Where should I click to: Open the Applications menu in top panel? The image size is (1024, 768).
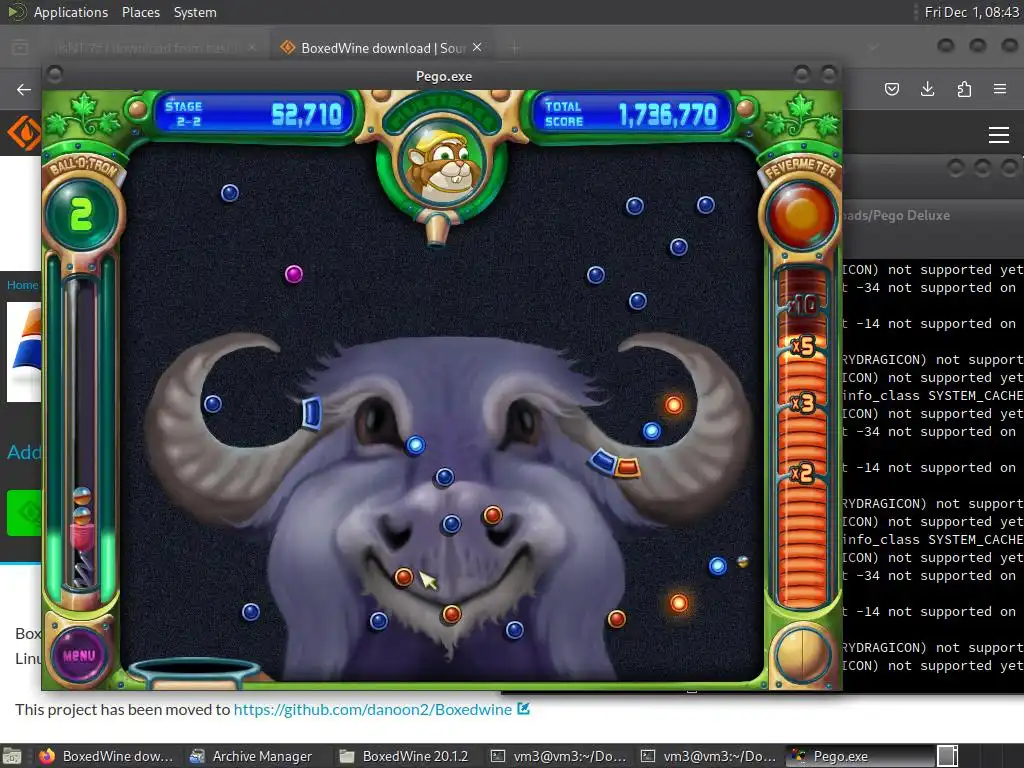click(x=71, y=12)
